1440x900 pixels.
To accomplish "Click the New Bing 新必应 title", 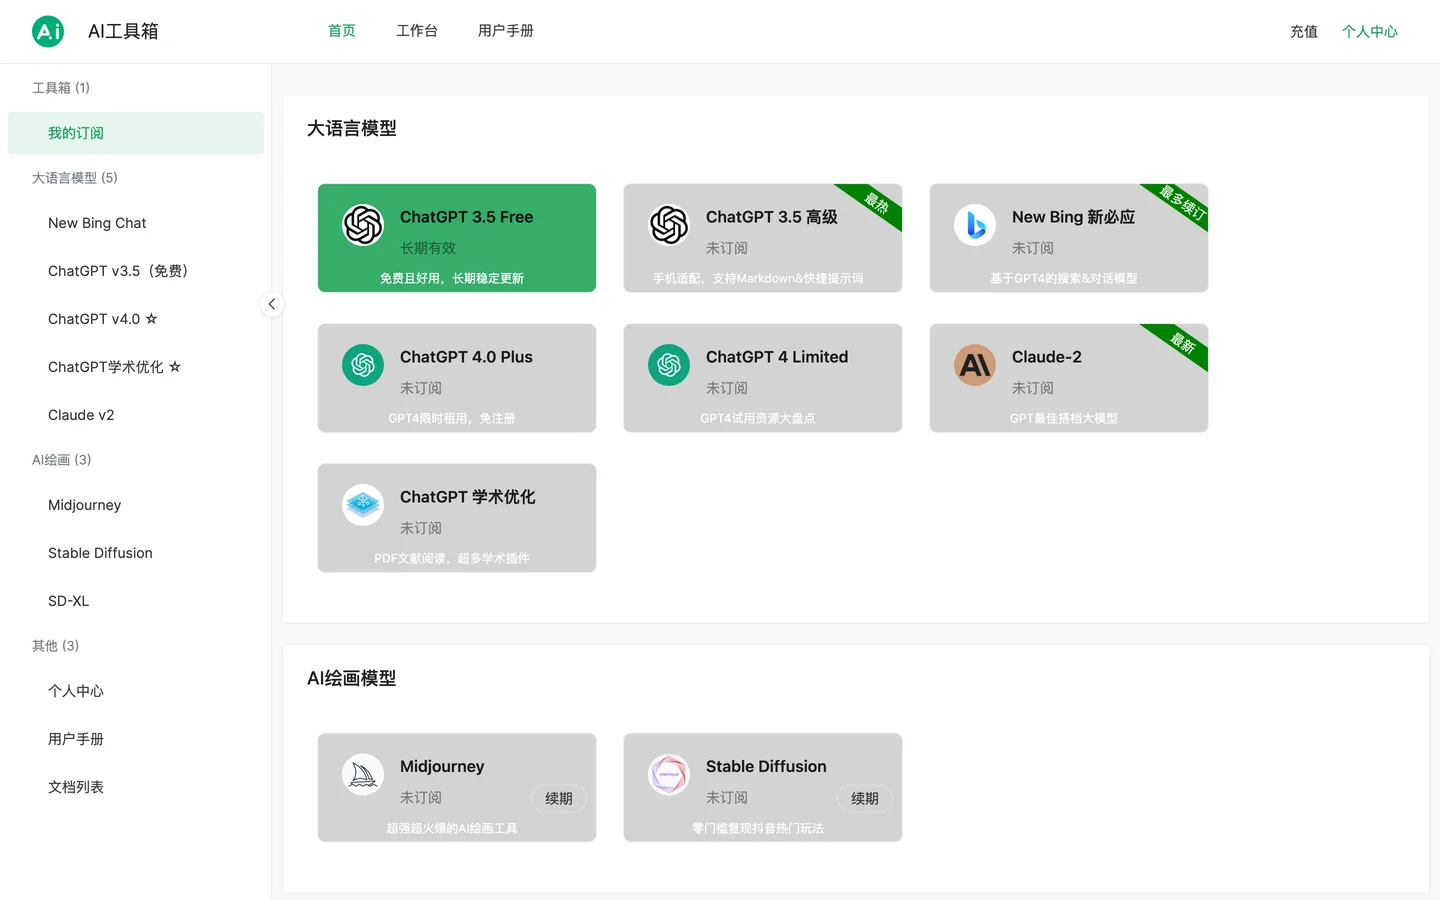I will point(1073,217).
